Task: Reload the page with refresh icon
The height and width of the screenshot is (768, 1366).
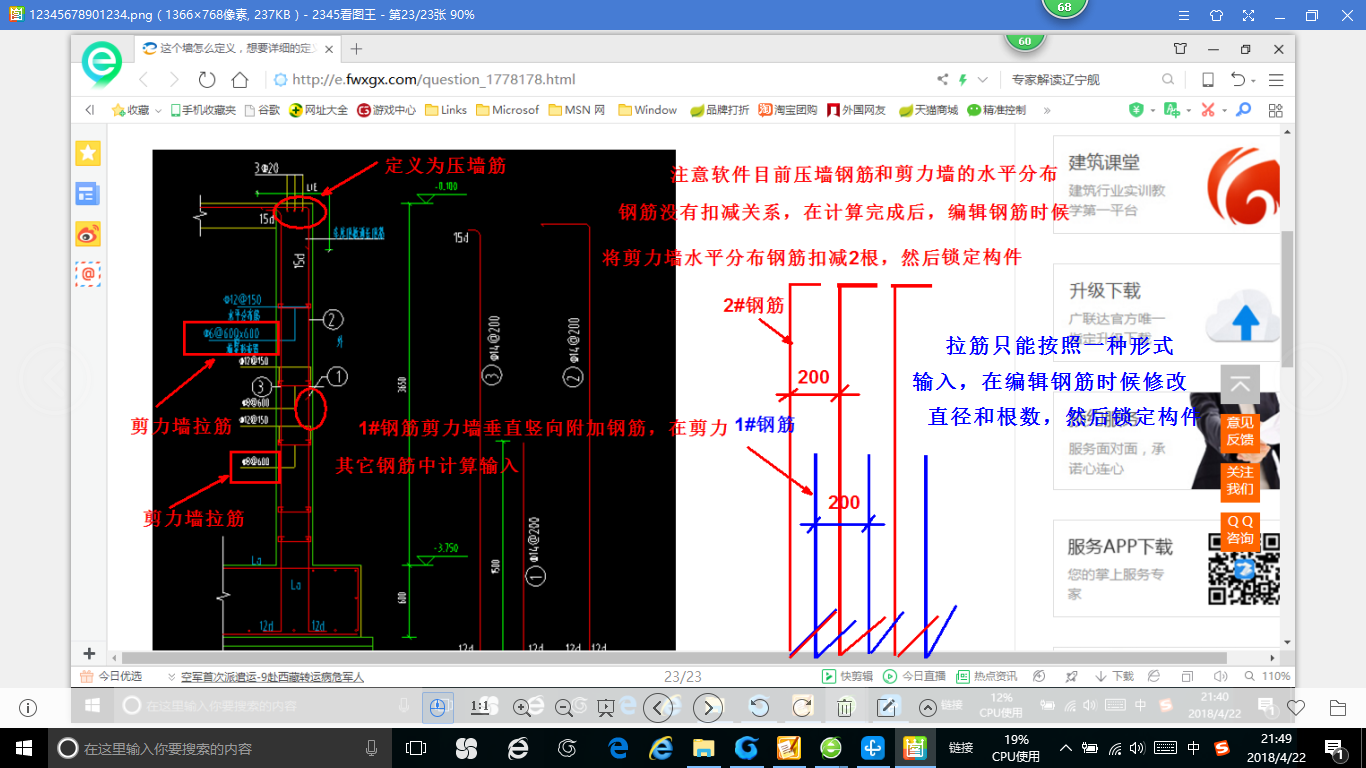Action: [x=207, y=80]
